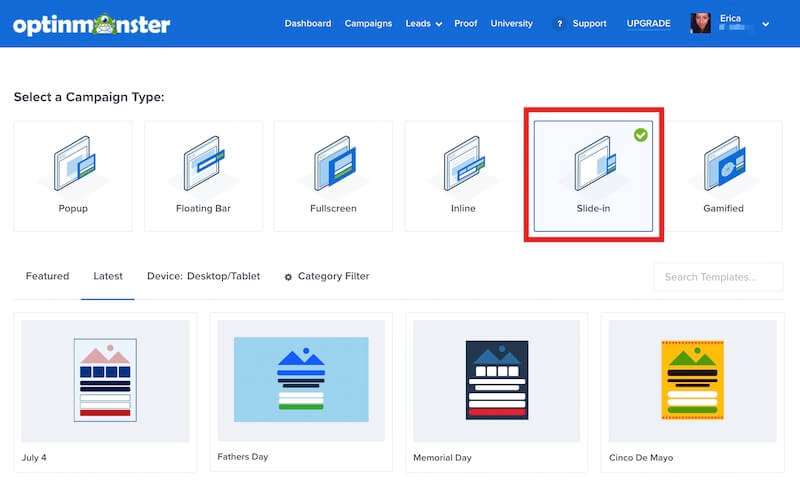Go to the Dashboard page
Image resolution: width=800 pixels, height=484 pixels.
(x=308, y=23)
